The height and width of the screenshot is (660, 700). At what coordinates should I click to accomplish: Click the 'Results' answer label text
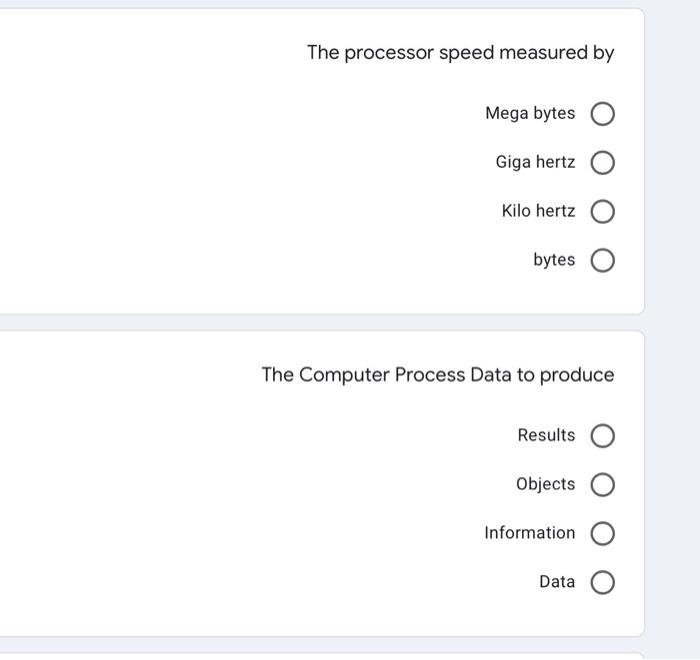click(x=546, y=436)
